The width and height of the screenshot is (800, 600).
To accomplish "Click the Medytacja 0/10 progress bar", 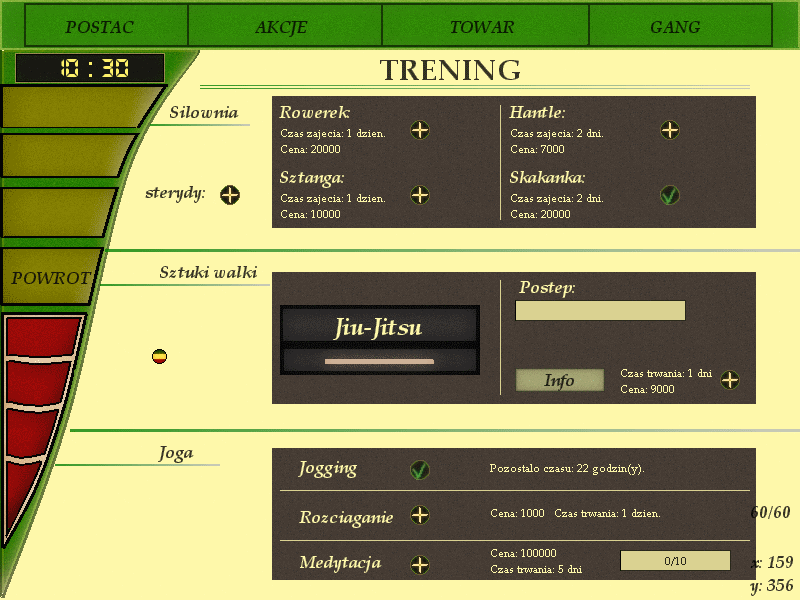I will click(x=675, y=561).
